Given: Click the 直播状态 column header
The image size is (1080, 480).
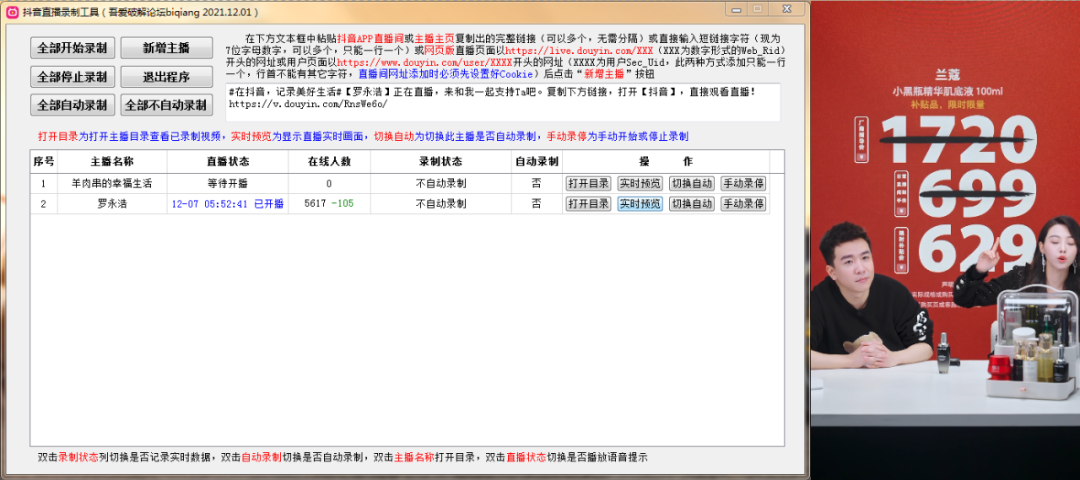Looking at the screenshot, I should 228,162.
